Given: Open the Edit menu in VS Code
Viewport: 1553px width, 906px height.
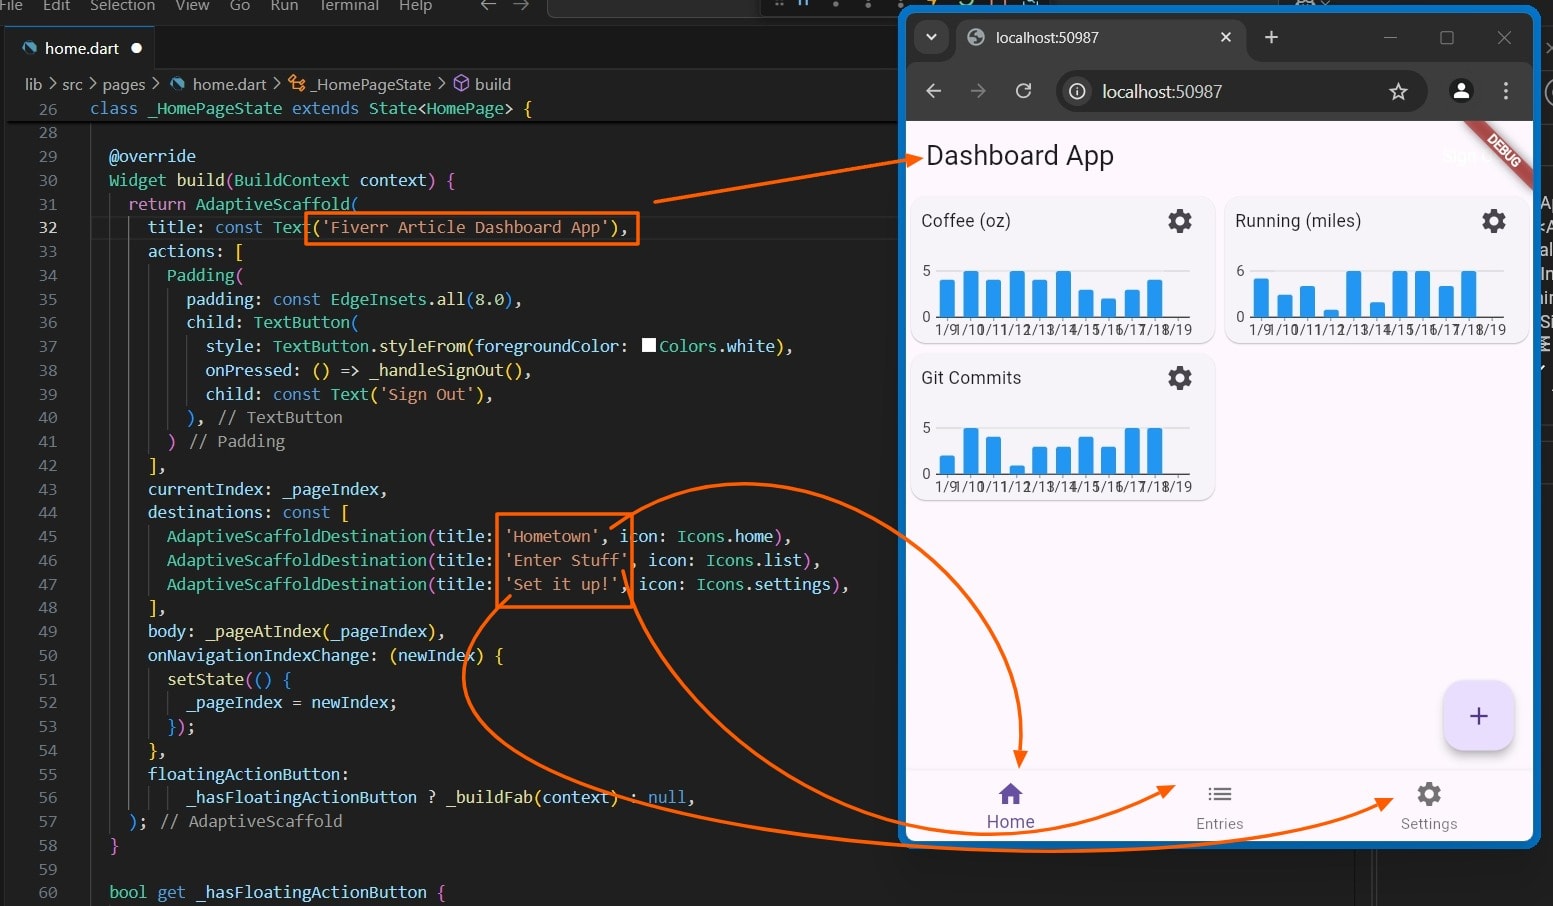Looking at the screenshot, I should (56, 6).
